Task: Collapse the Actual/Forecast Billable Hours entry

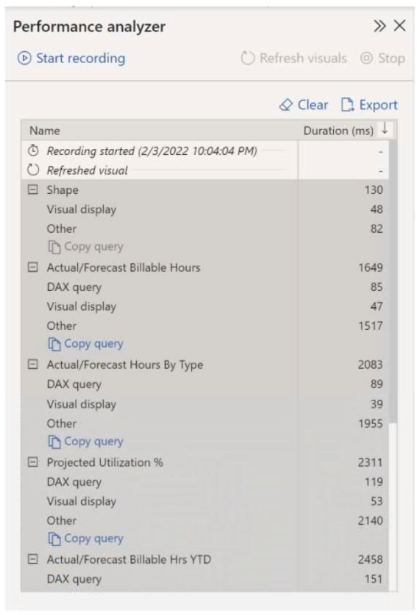Action: [33, 267]
